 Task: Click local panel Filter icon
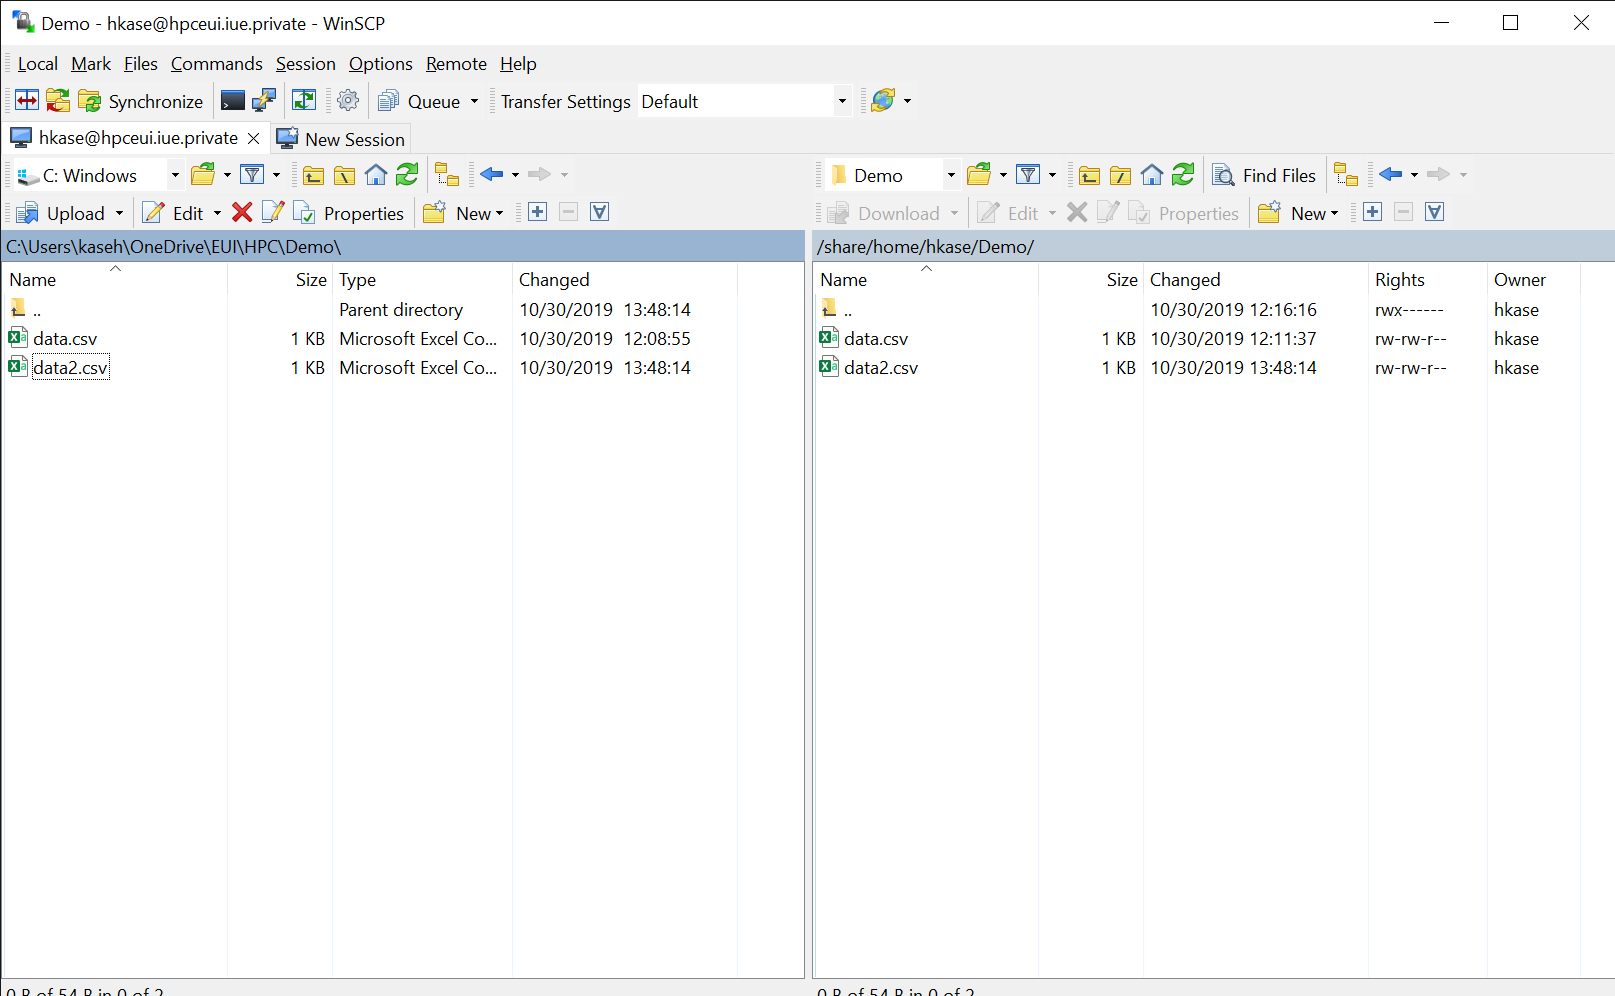tap(253, 175)
